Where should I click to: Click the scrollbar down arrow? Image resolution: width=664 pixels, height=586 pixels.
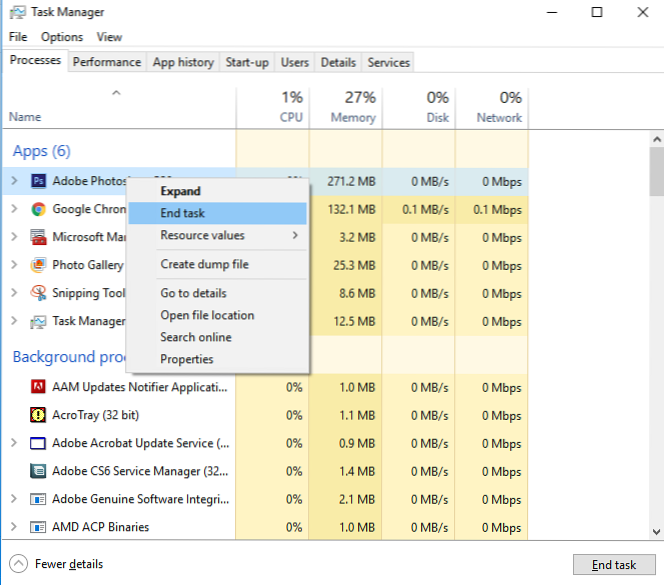point(657,532)
